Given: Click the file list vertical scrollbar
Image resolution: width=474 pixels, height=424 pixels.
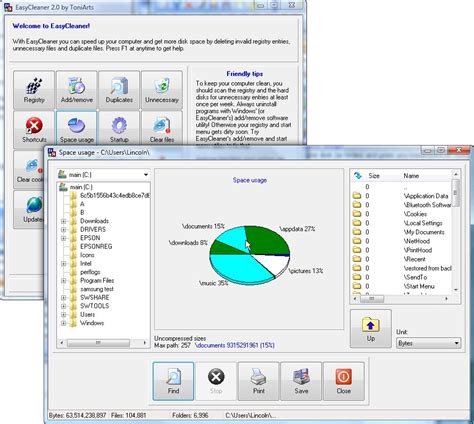Looking at the screenshot, I should 456,232.
